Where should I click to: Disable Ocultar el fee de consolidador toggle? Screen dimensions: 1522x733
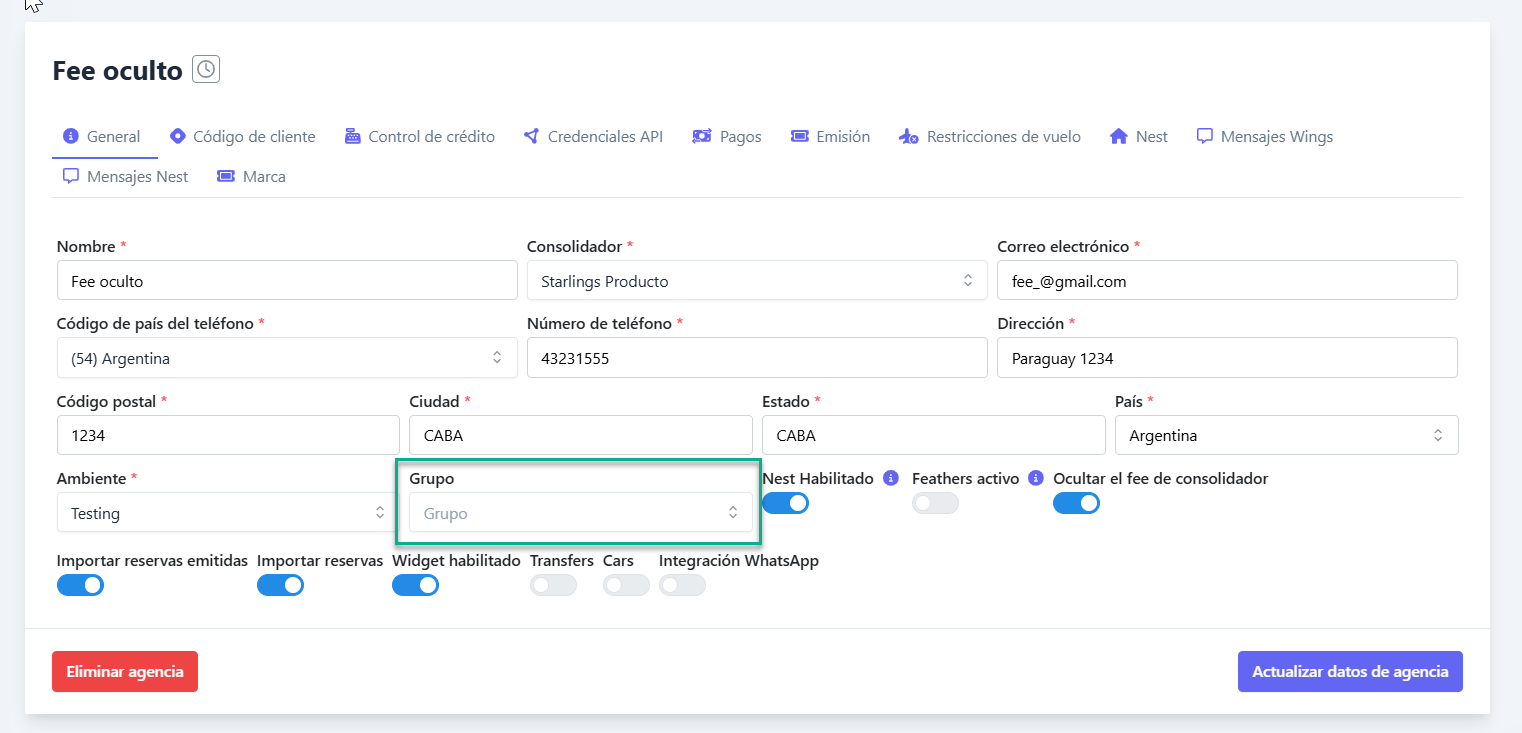(1076, 503)
